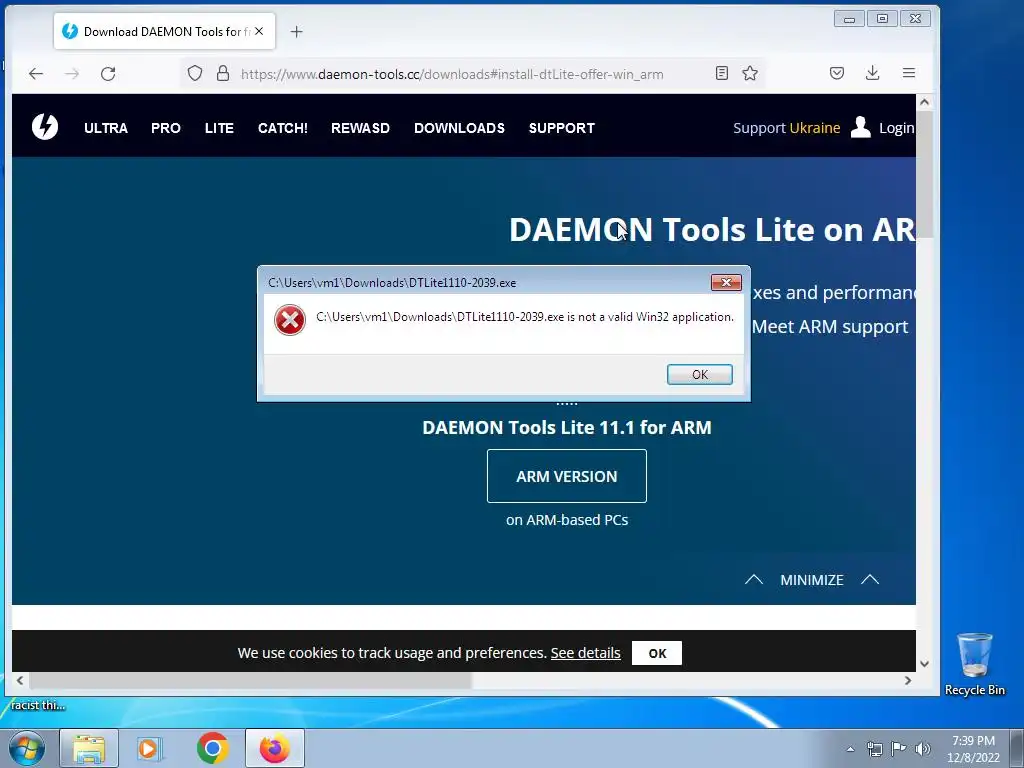Image resolution: width=1024 pixels, height=768 pixels.
Task: Click the 'on ARM-based PCs' caption
Action: 567,520
